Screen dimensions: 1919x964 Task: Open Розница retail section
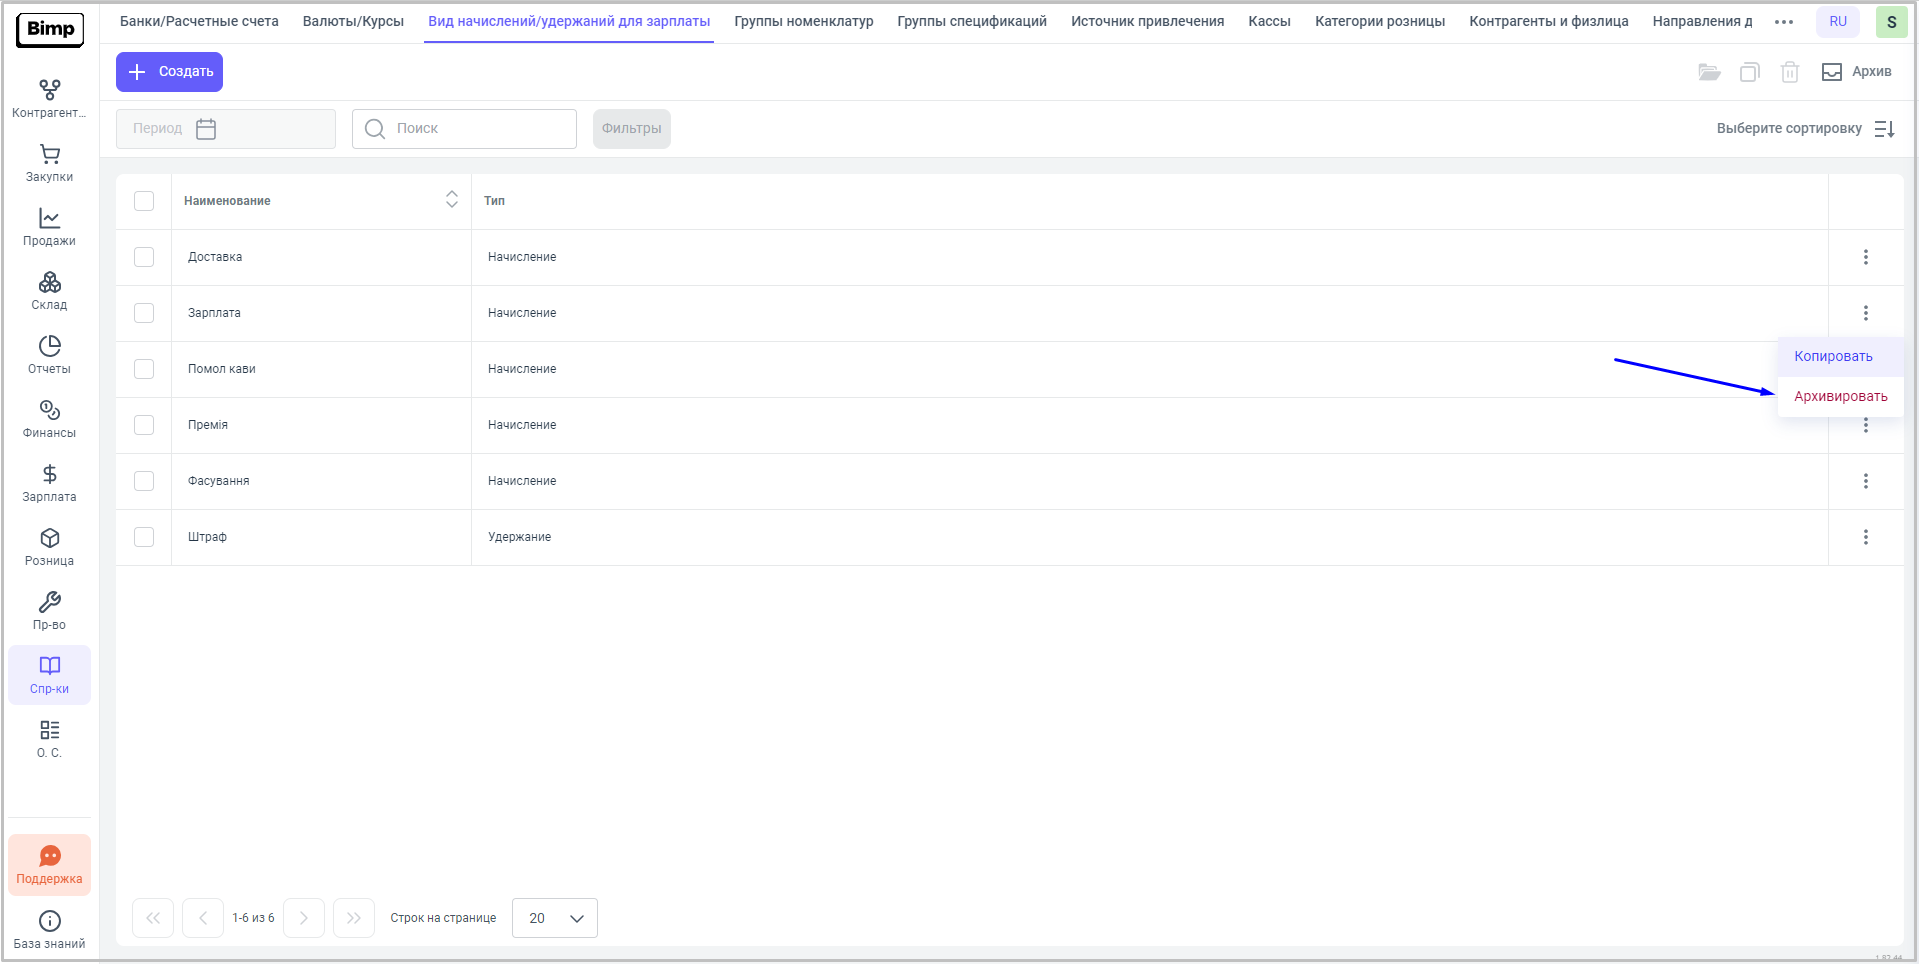click(49, 547)
